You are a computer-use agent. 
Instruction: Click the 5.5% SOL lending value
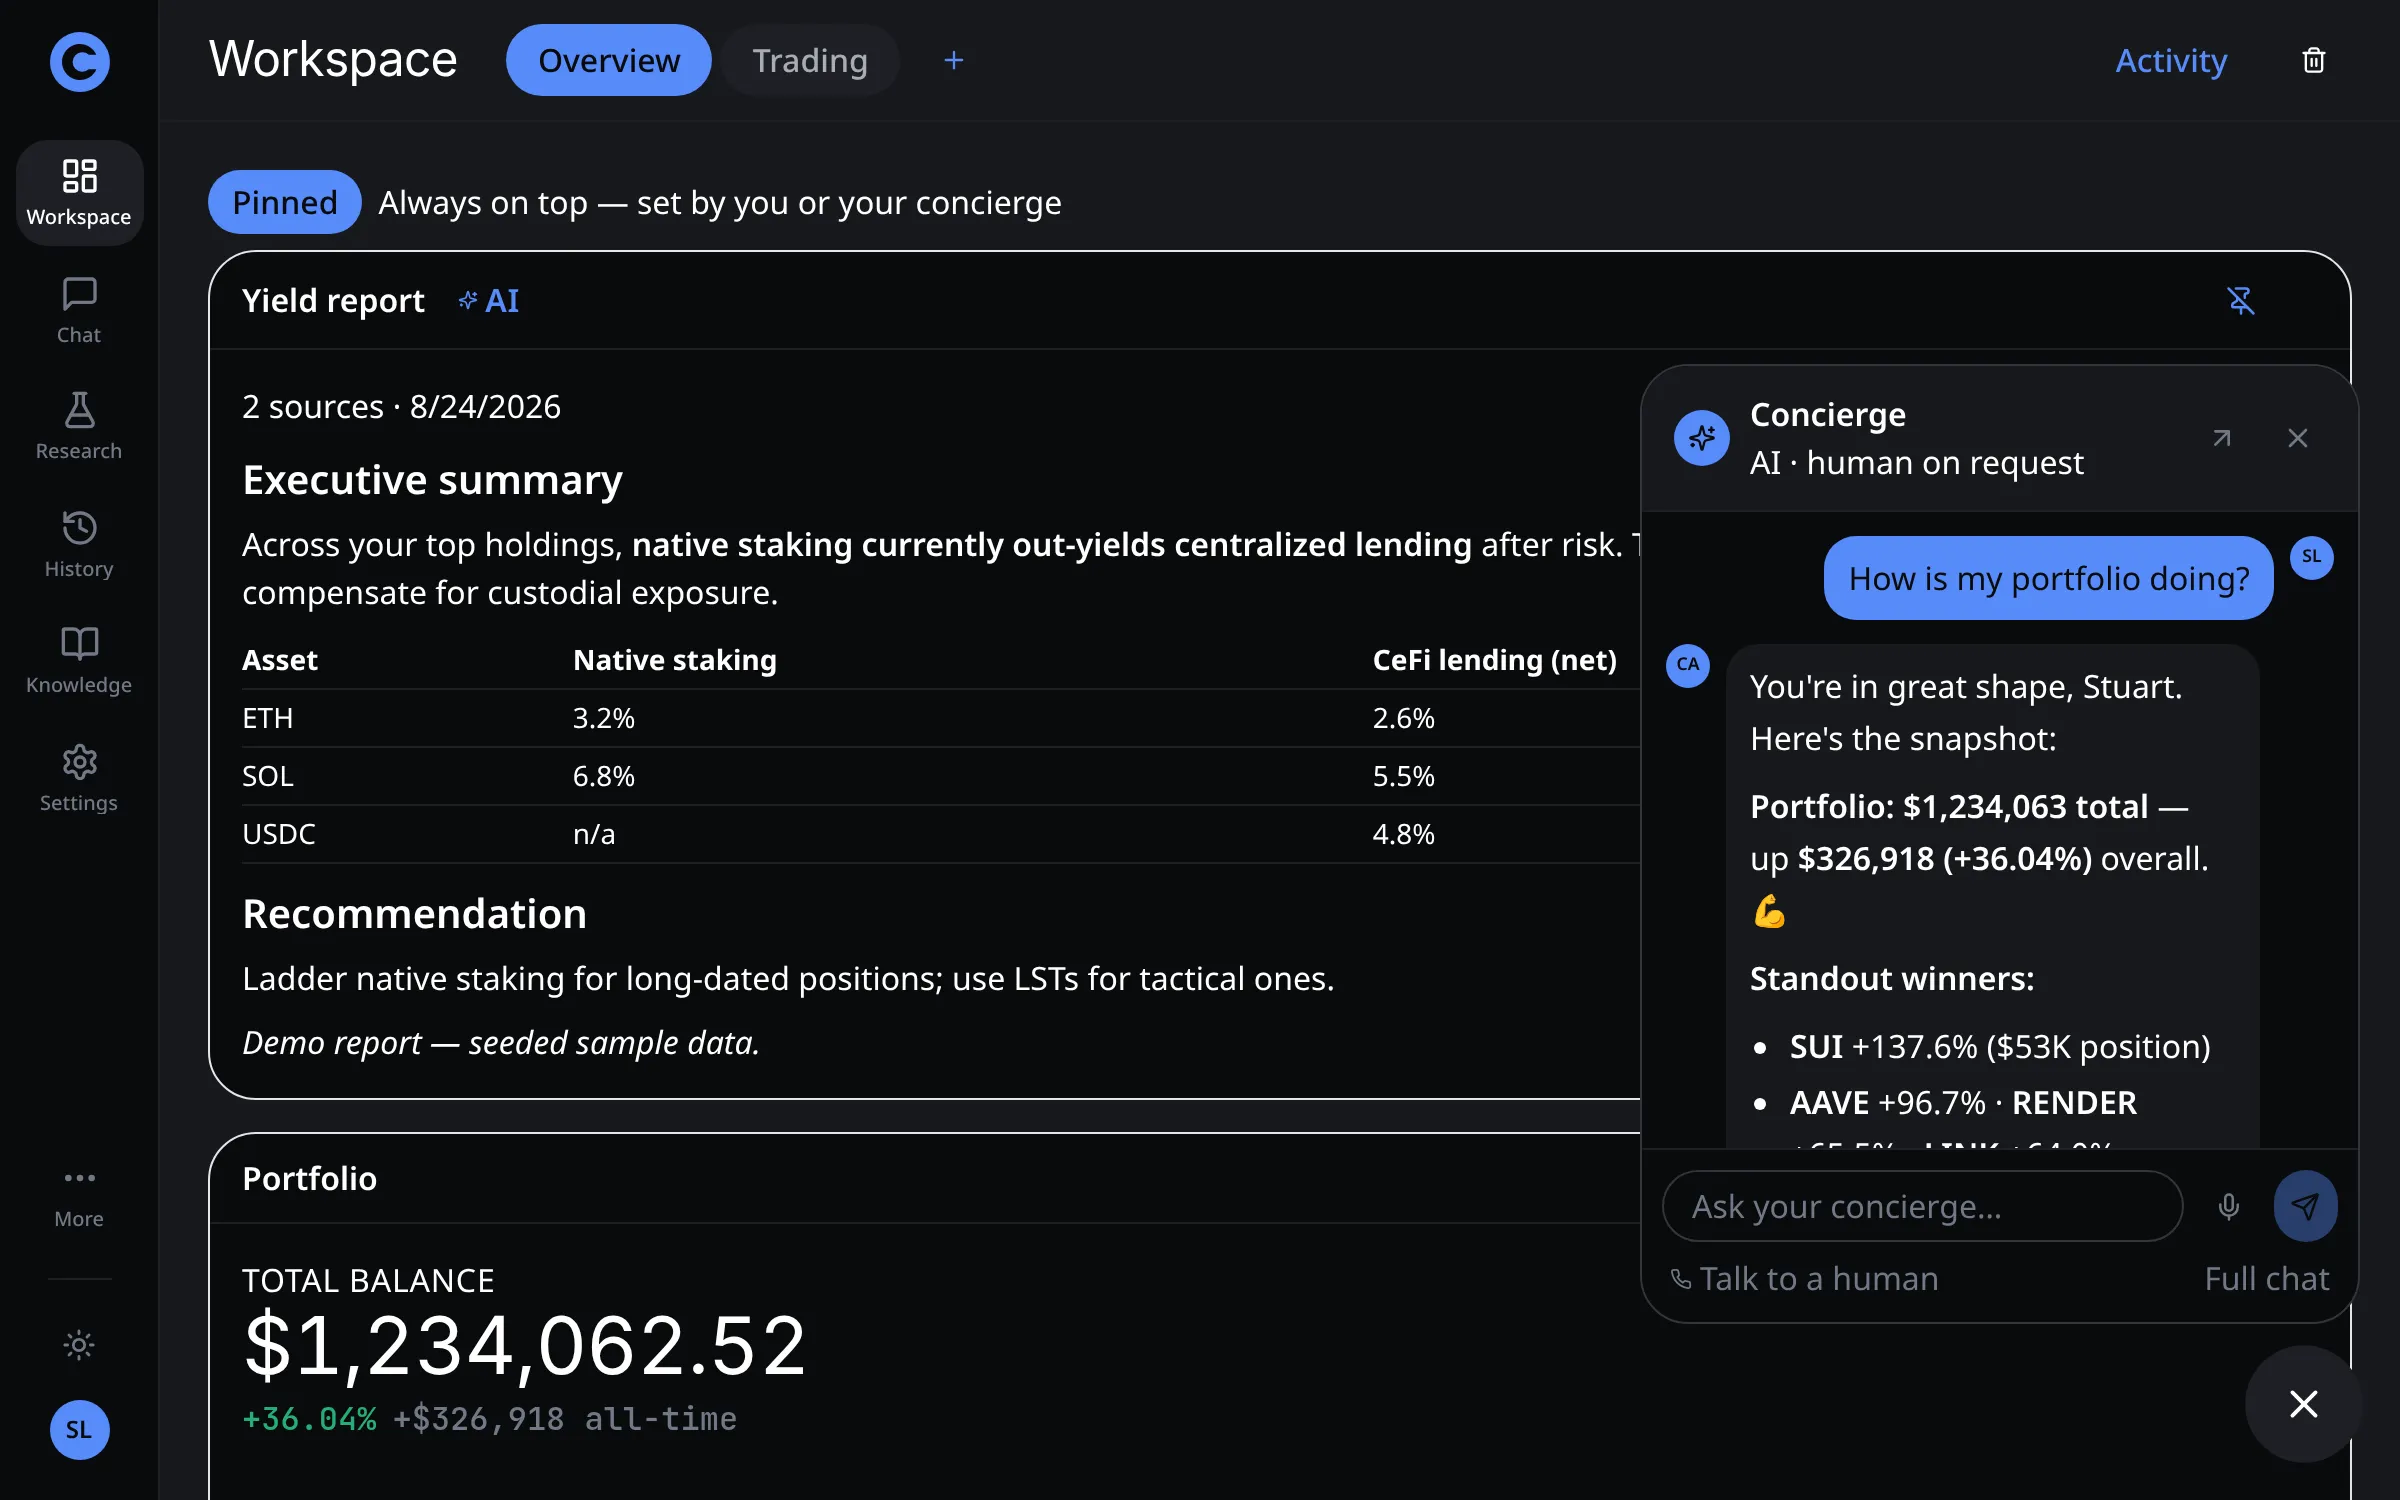pos(1404,776)
